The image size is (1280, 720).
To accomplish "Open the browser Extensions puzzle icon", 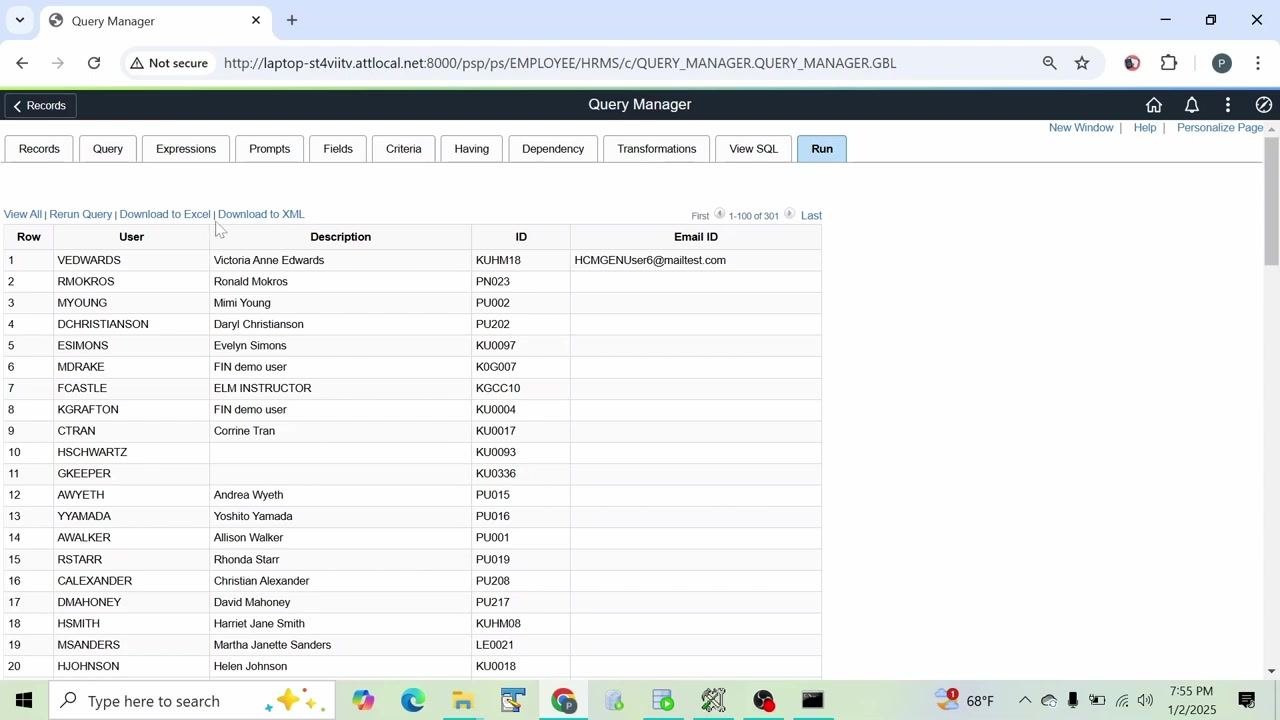I will click(1169, 63).
